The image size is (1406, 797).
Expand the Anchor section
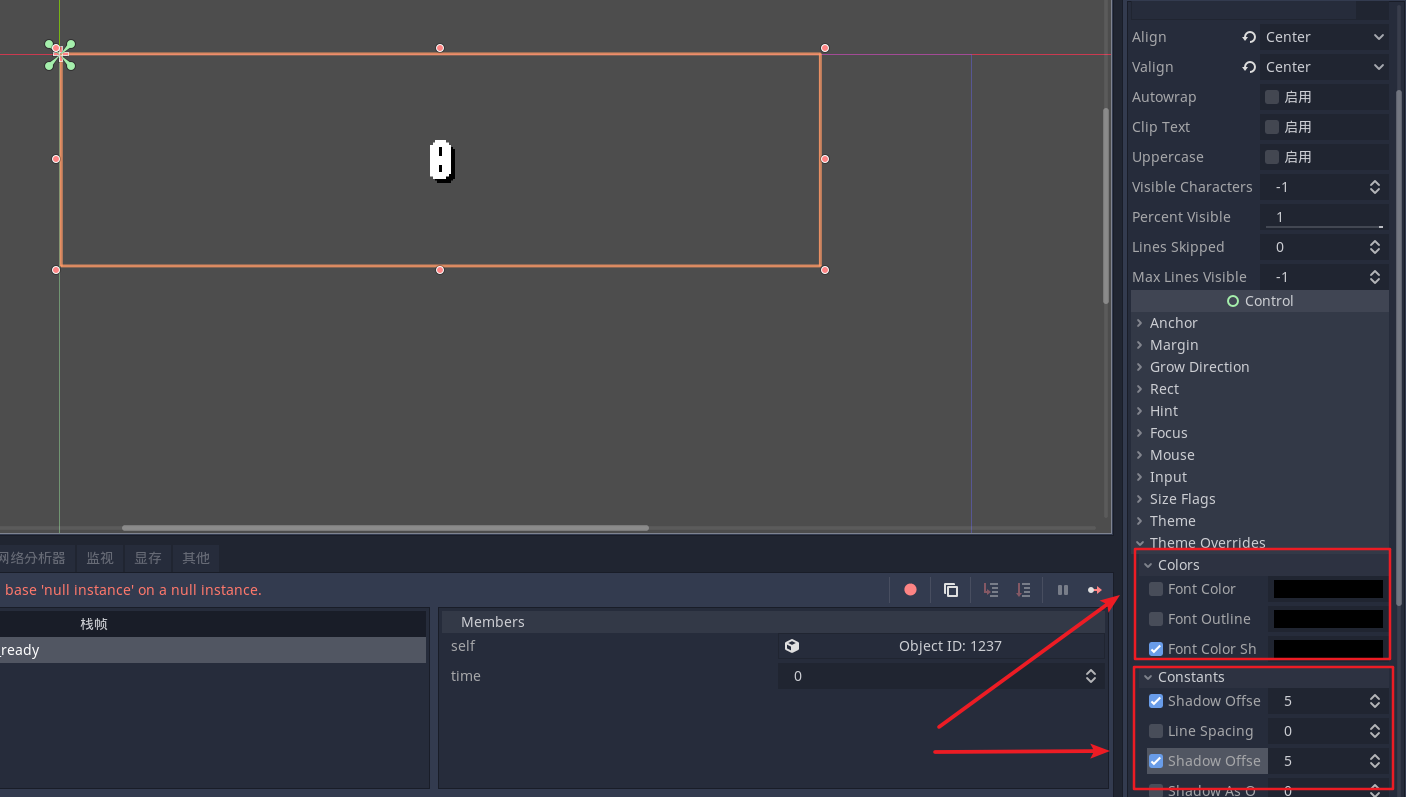point(1260,323)
